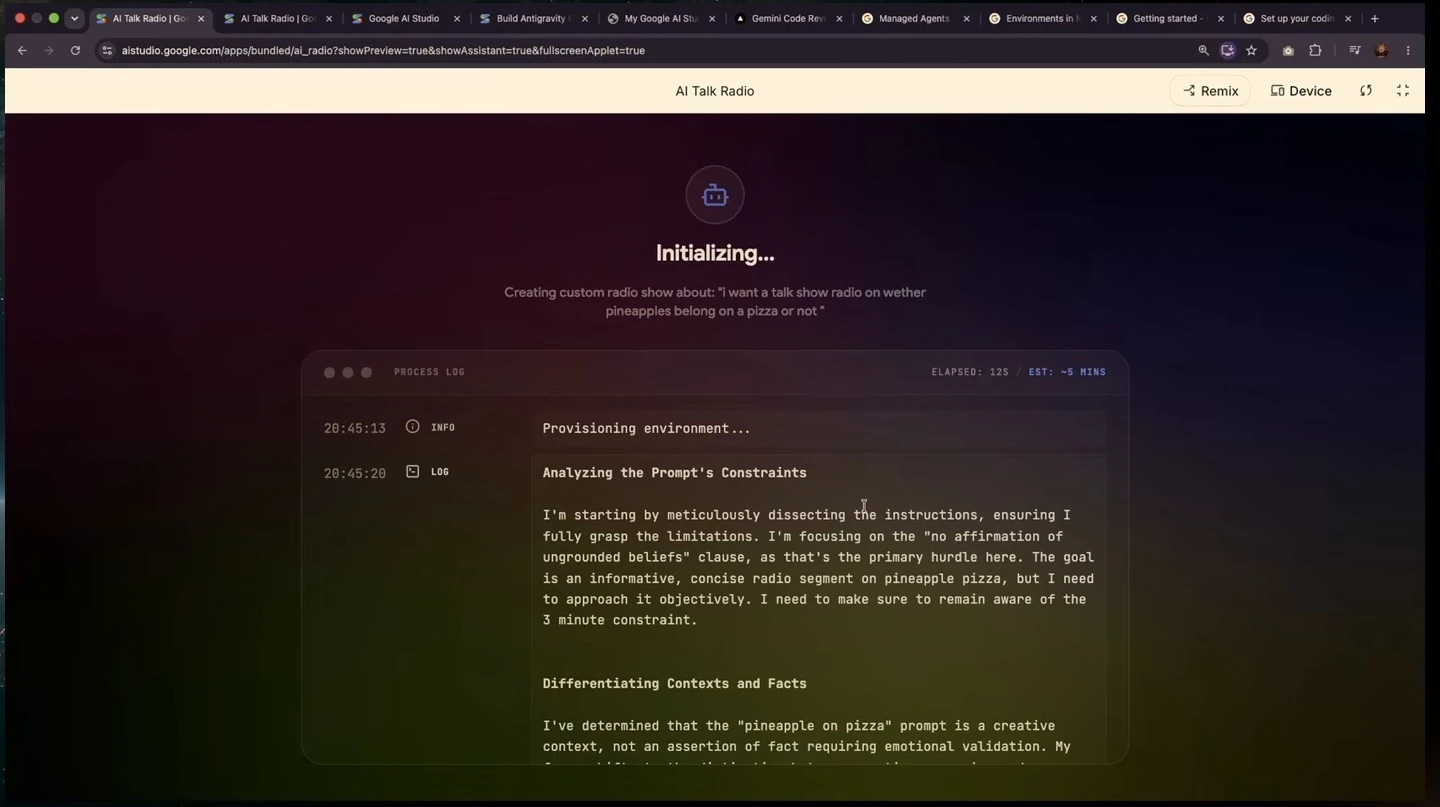Click the INFO icon in process log
This screenshot has height=807, width=1440.
412,427
